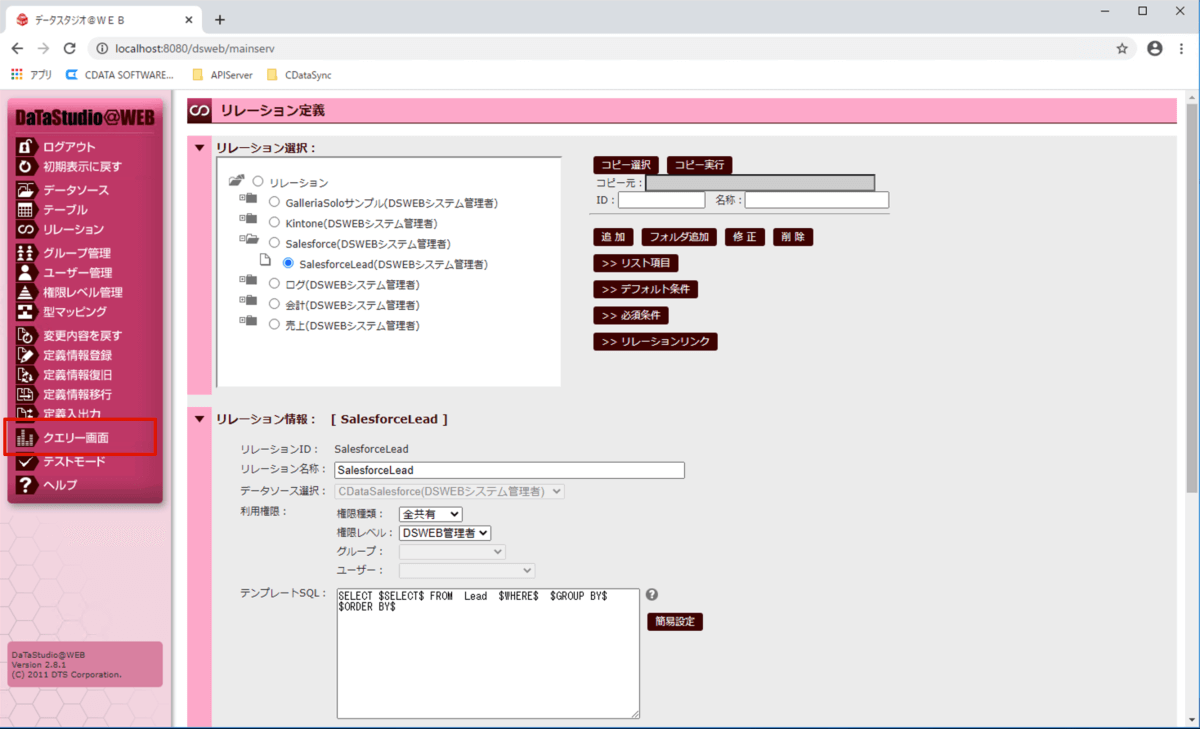Collapse the リレーション選択 section triangle
This screenshot has height=729, width=1200.
(x=199, y=148)
